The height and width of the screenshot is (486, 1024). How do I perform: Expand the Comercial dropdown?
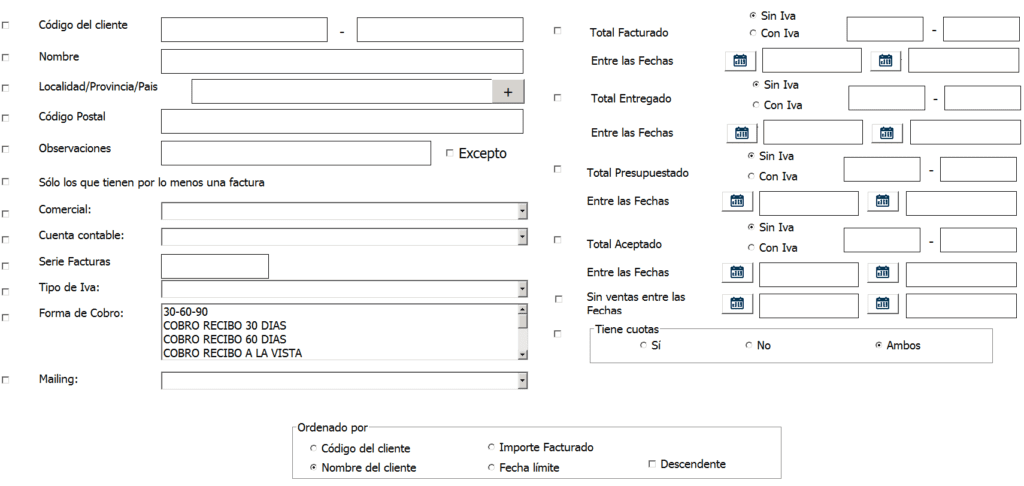[x=522, y=211]
